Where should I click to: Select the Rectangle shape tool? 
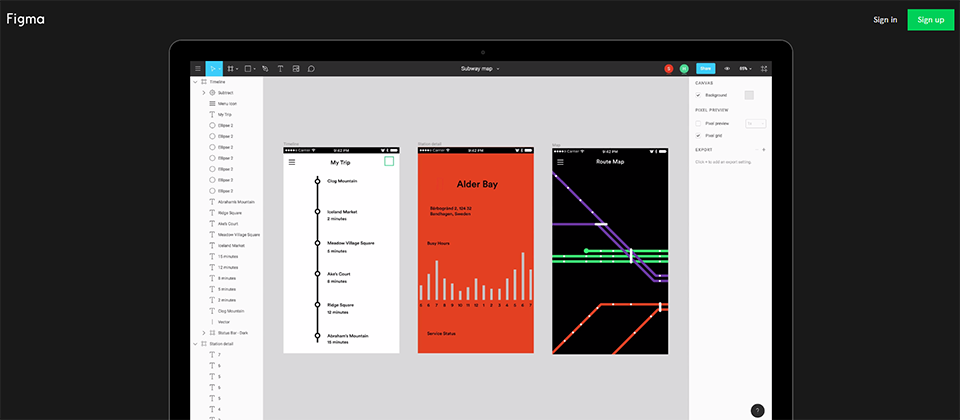tap(248, 69)
